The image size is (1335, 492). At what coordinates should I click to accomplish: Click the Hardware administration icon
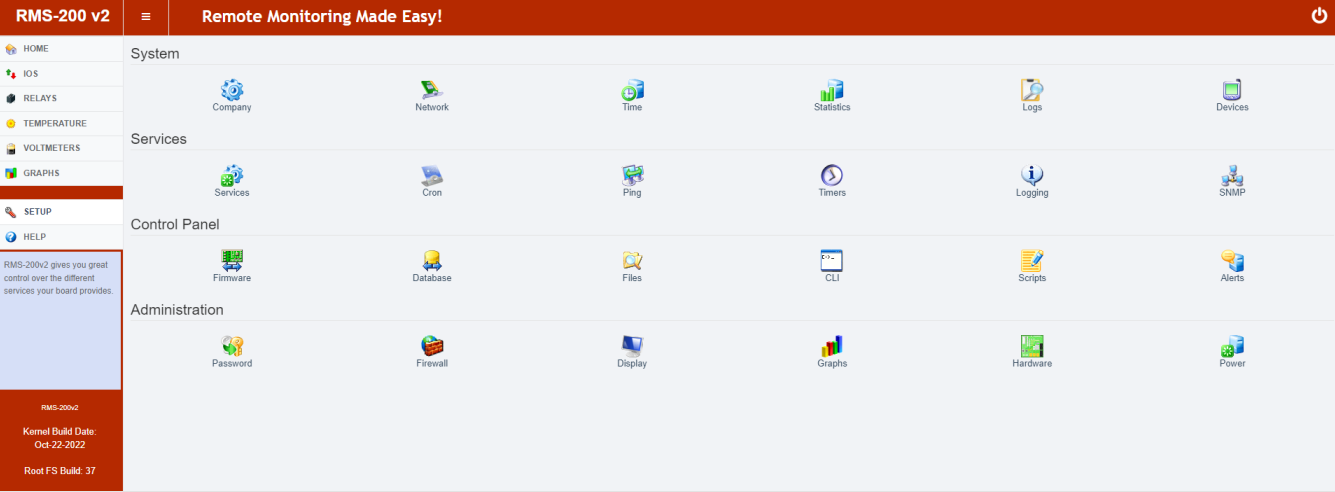pyautogui.click(x=1032, y=347)
